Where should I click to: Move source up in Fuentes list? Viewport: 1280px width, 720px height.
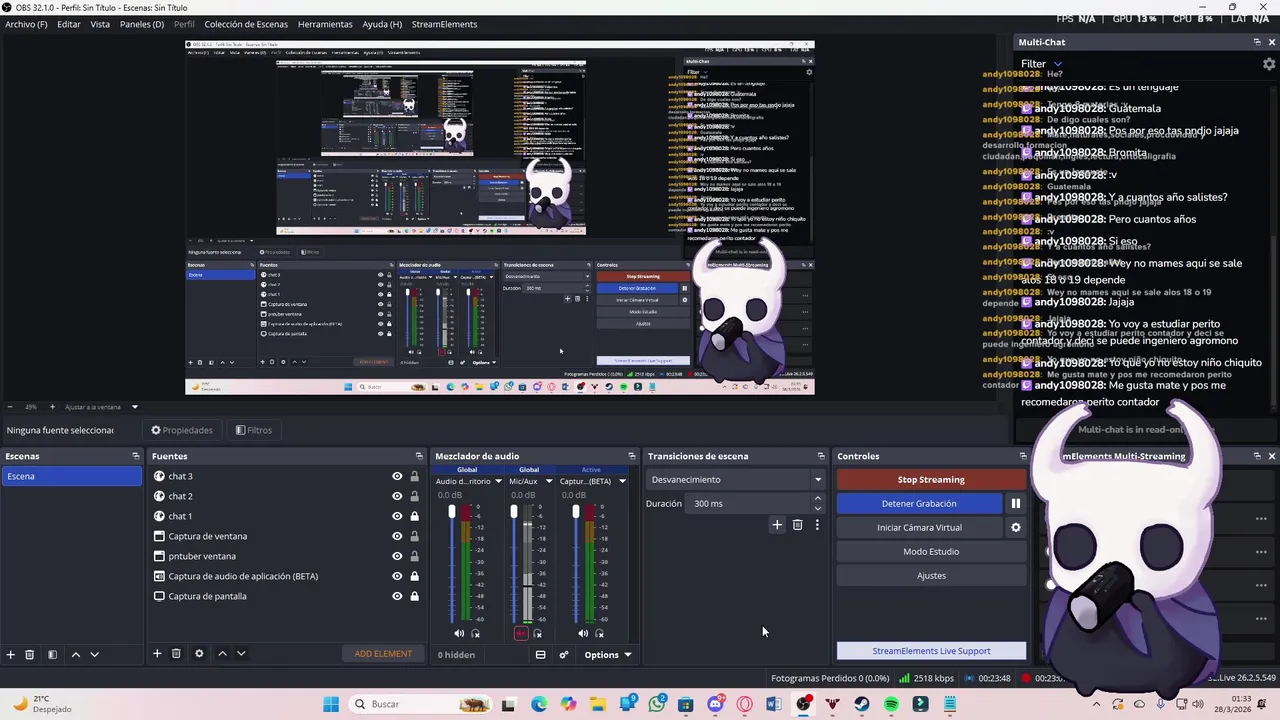(222, 654)
